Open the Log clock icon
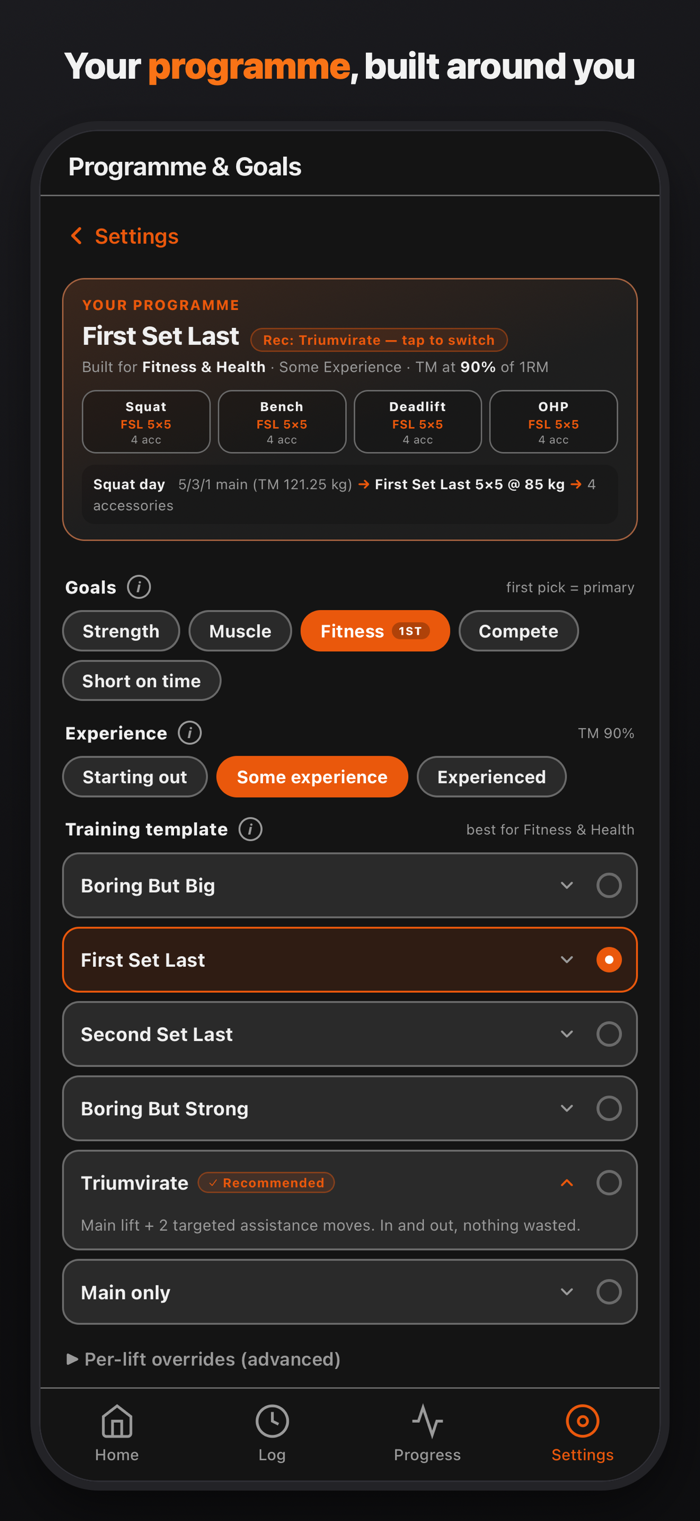This screenshot has height=1521, width=700. [x=272, y=1421]
